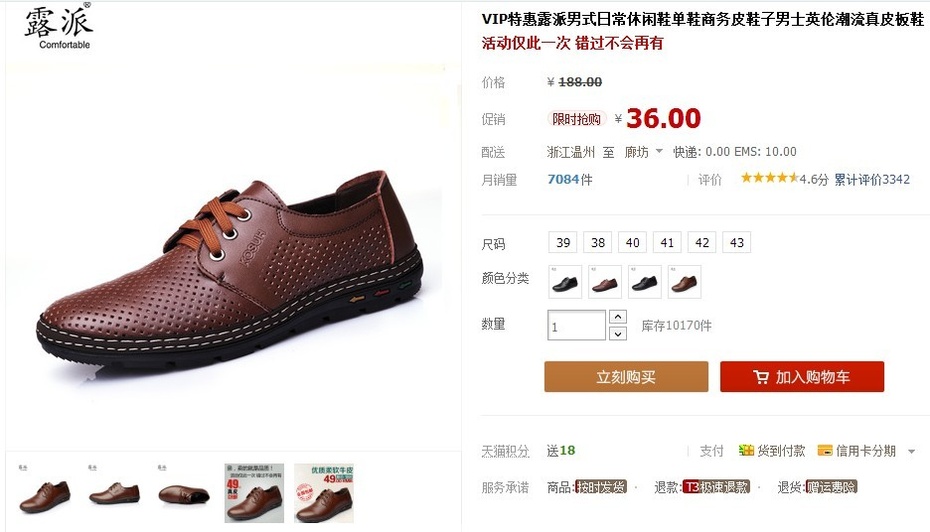This screenshot has width=930, height=532.
Task: Click the 立刻购买 buy now button
Action: (x=626, y=377)
